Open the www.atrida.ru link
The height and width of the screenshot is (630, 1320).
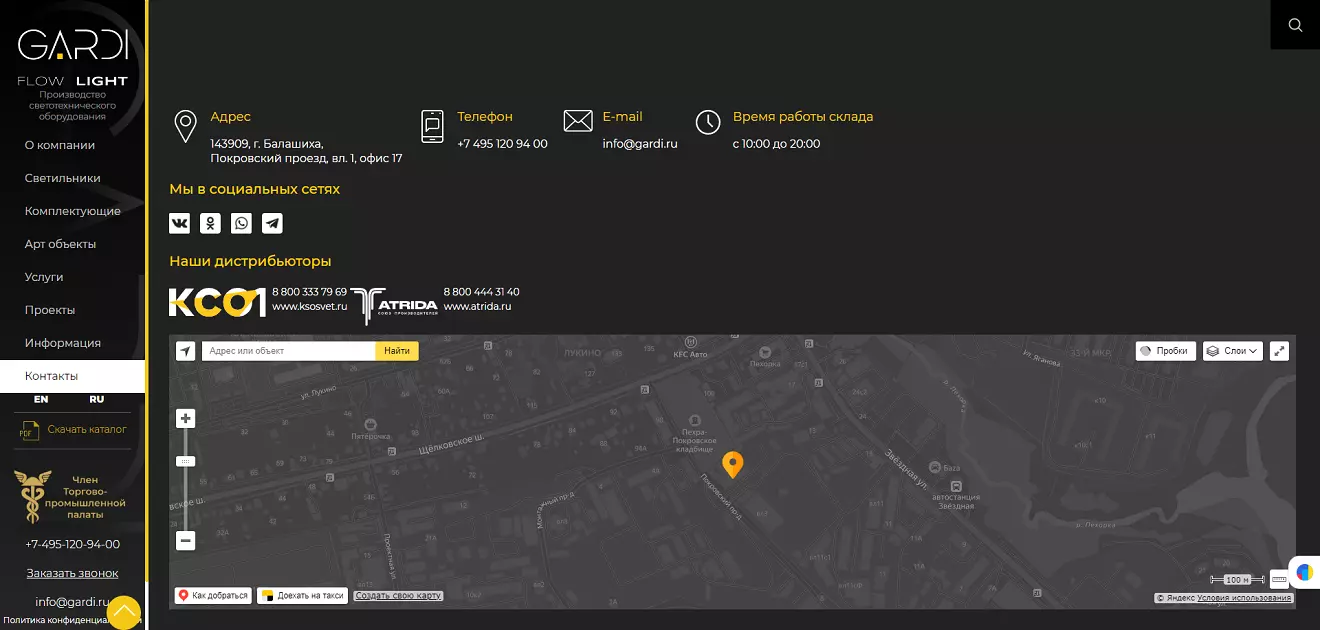click(x=477, y=307)
